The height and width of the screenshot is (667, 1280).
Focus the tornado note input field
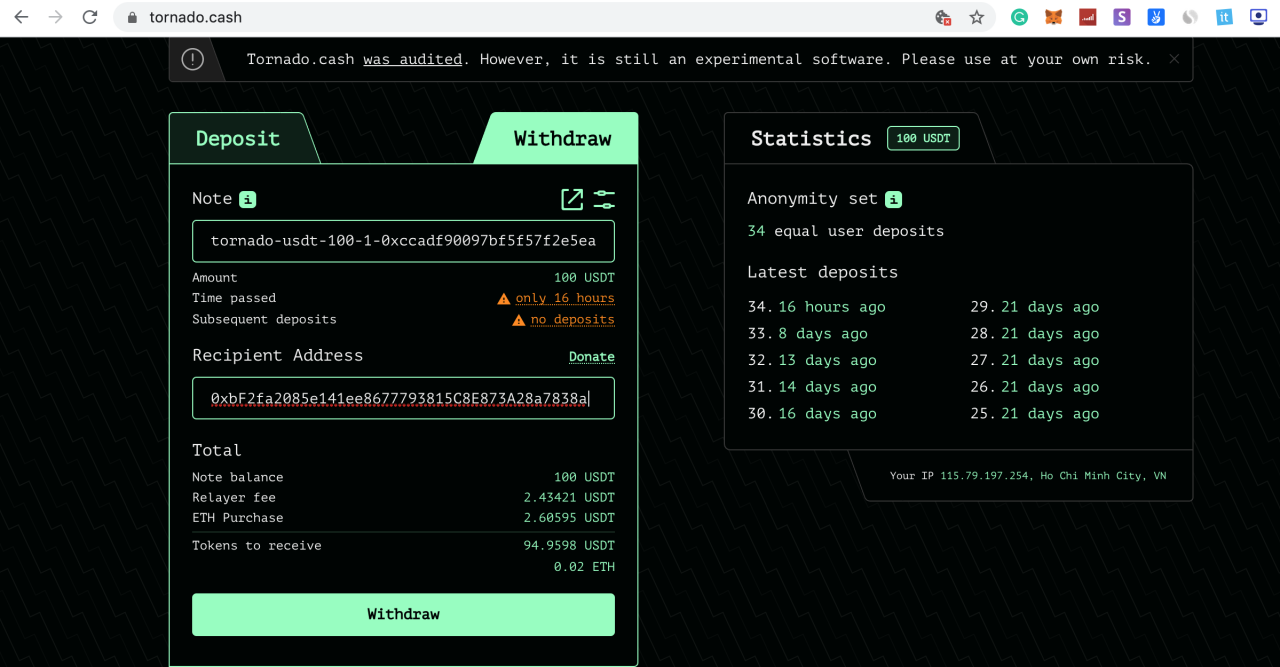[x=403, y=241]
